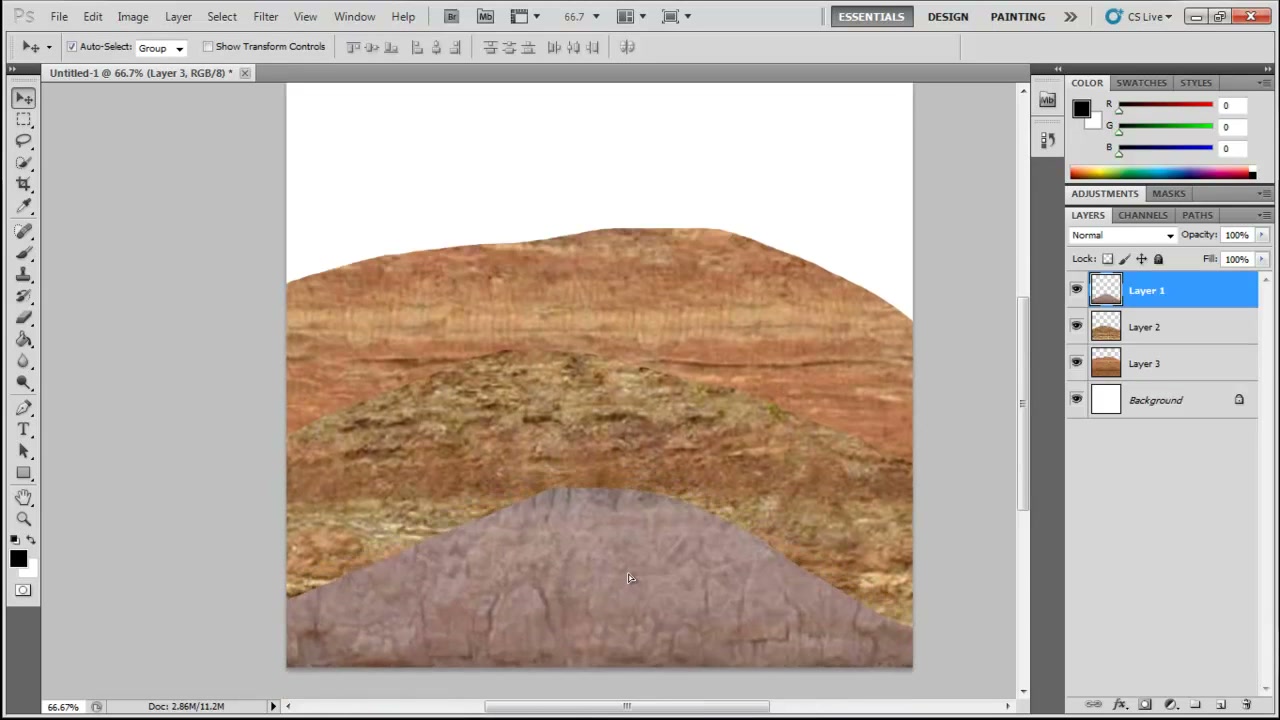Open the Normal blend mode dropdown
The height and width of the screenshot is (720, 1280).
pyautogui.click(x=1122, y=235)
